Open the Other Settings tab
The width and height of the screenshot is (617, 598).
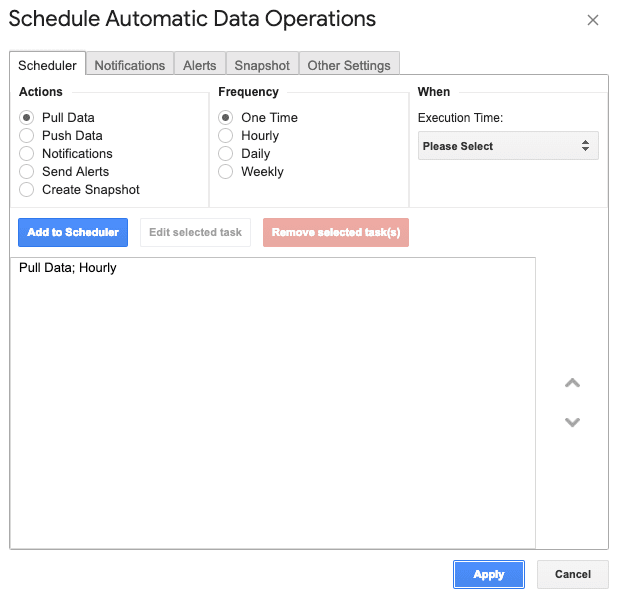click(x=349, y=65)
